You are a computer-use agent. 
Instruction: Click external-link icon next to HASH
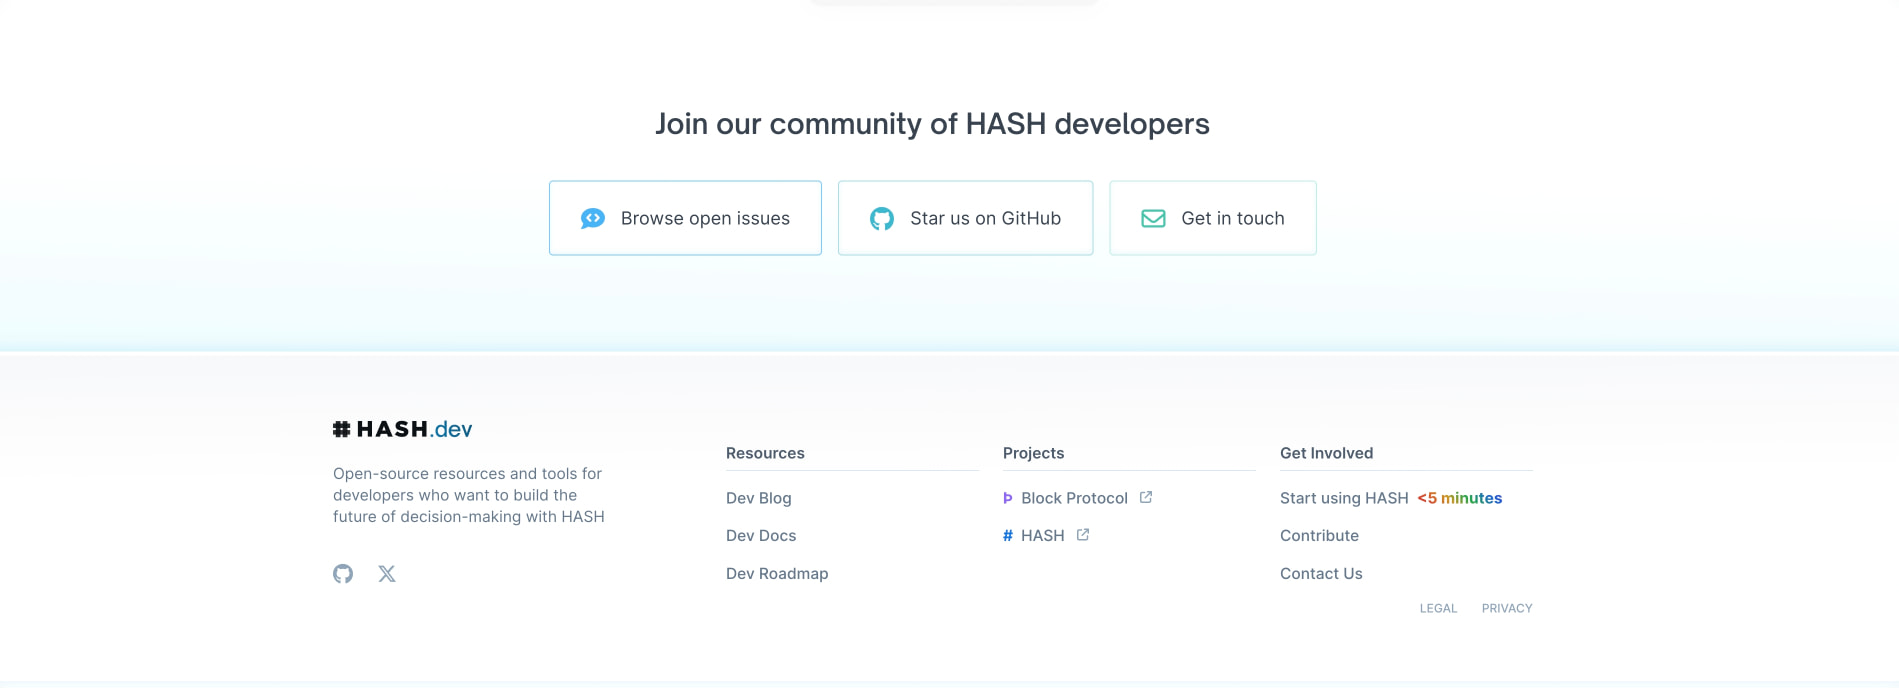pos(1083,535)
